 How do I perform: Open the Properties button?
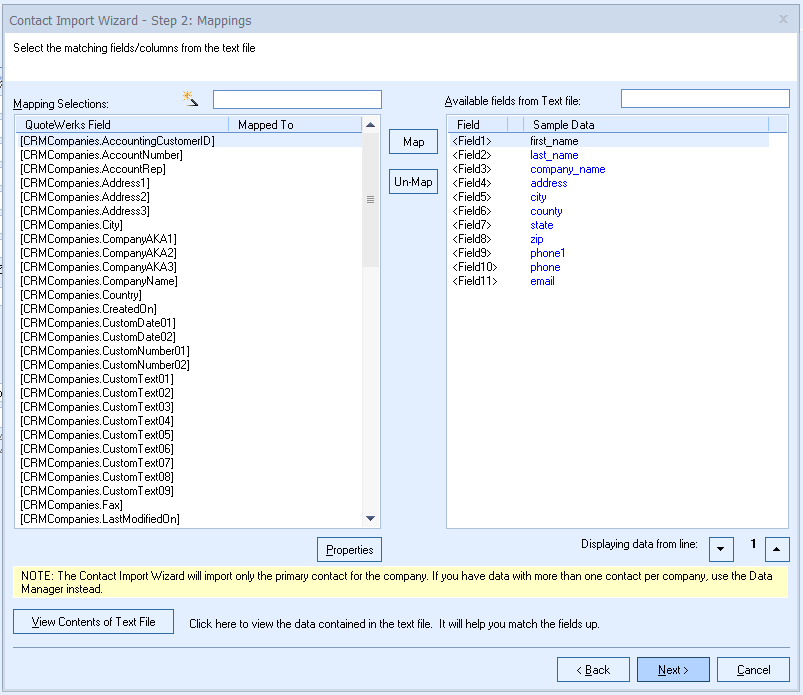tap(349, 549)
